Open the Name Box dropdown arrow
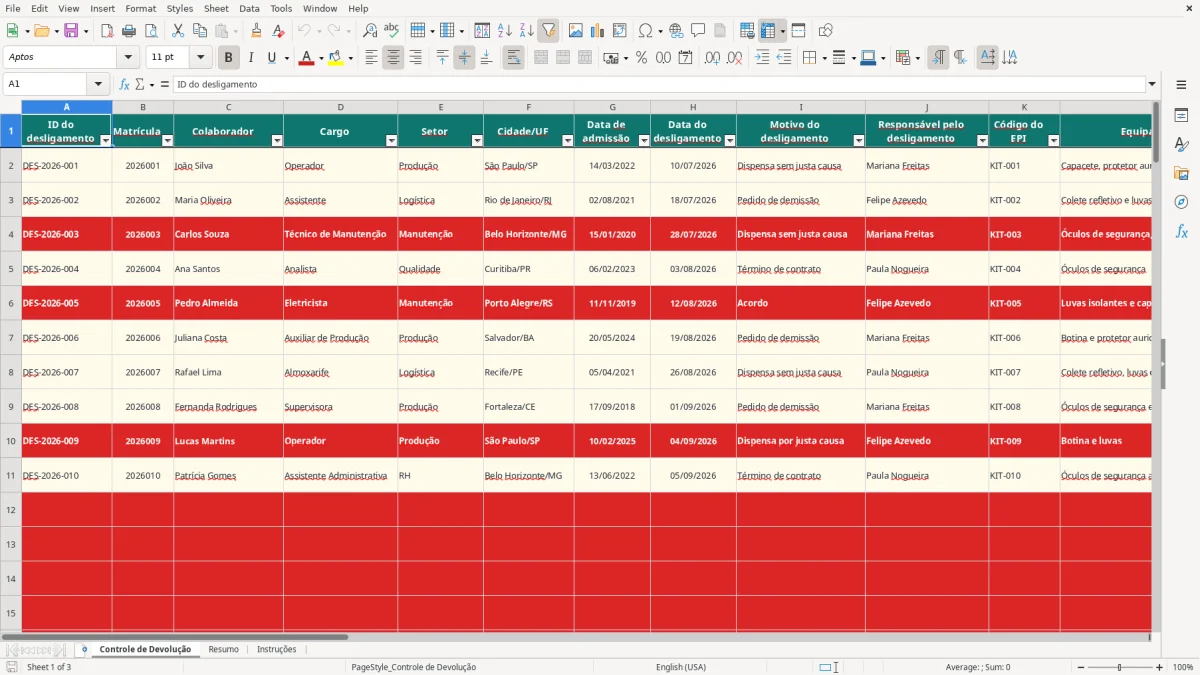This screenshot has width=1200, height=675. (98, 84)
